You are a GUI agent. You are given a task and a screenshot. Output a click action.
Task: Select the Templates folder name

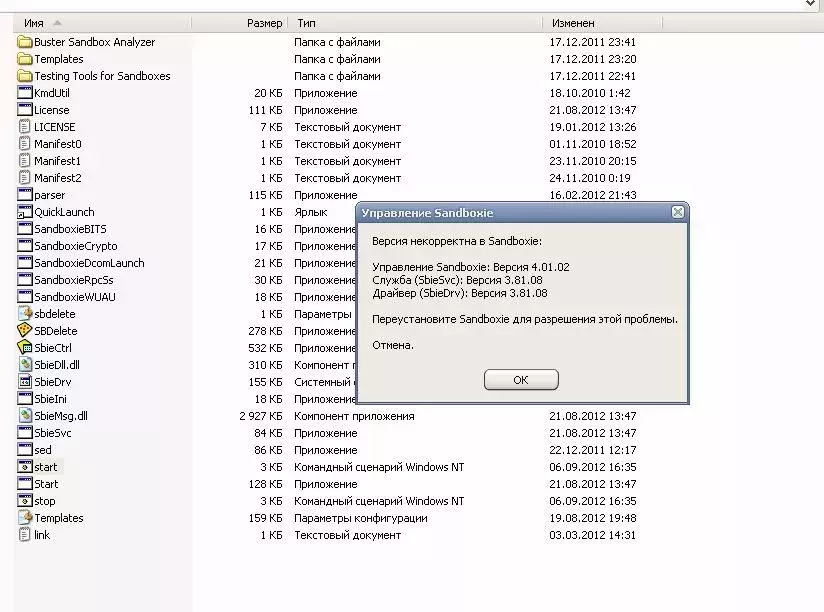pos(59,59)
